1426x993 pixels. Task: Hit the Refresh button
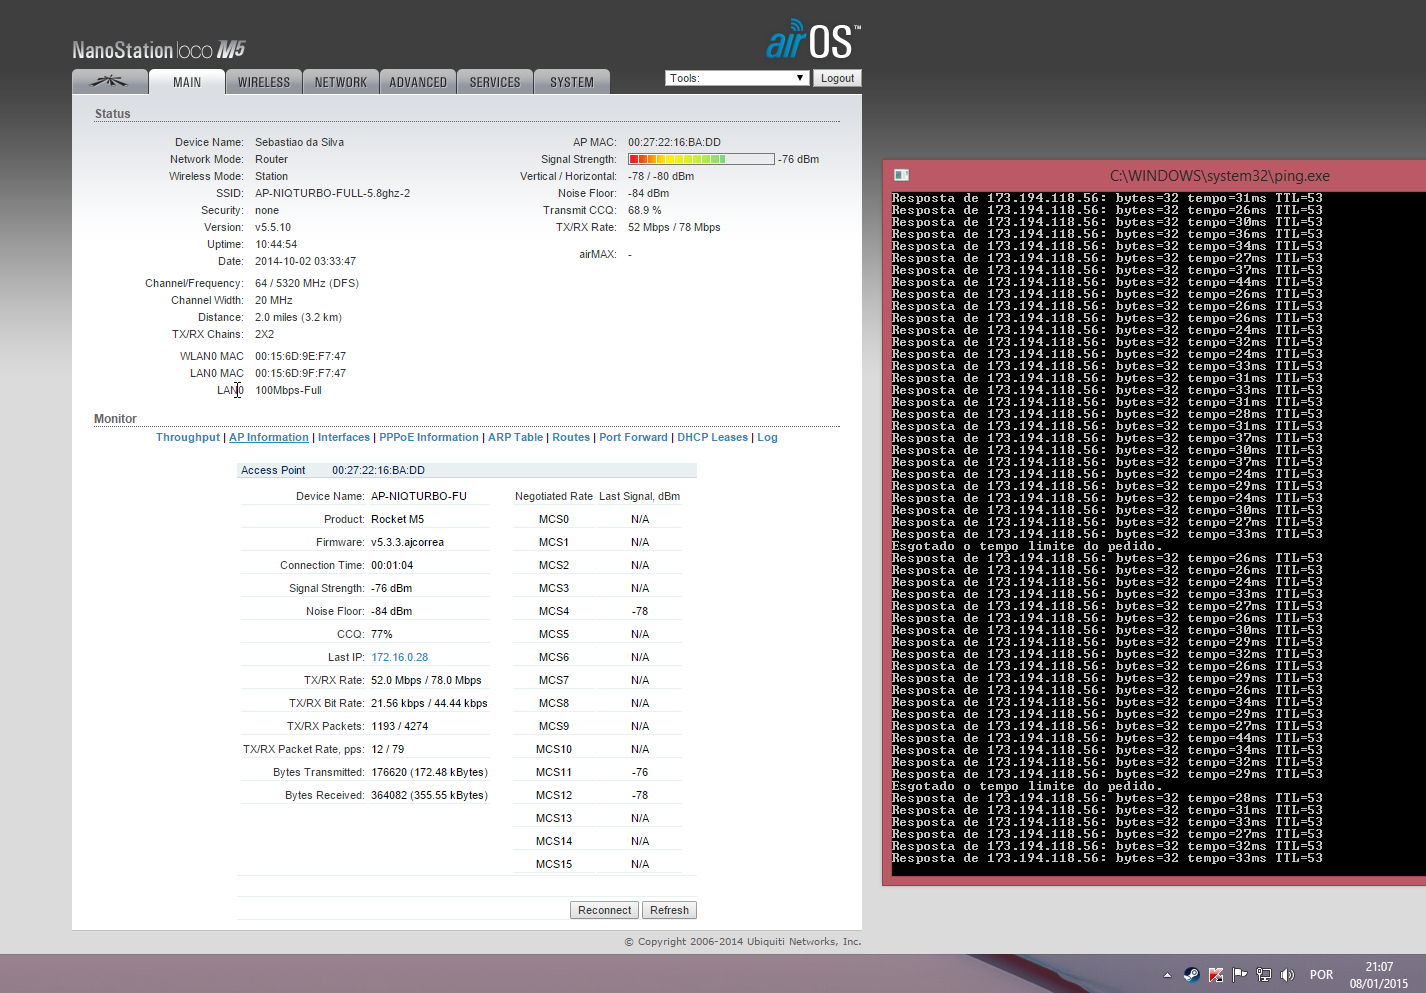[669, 910]
